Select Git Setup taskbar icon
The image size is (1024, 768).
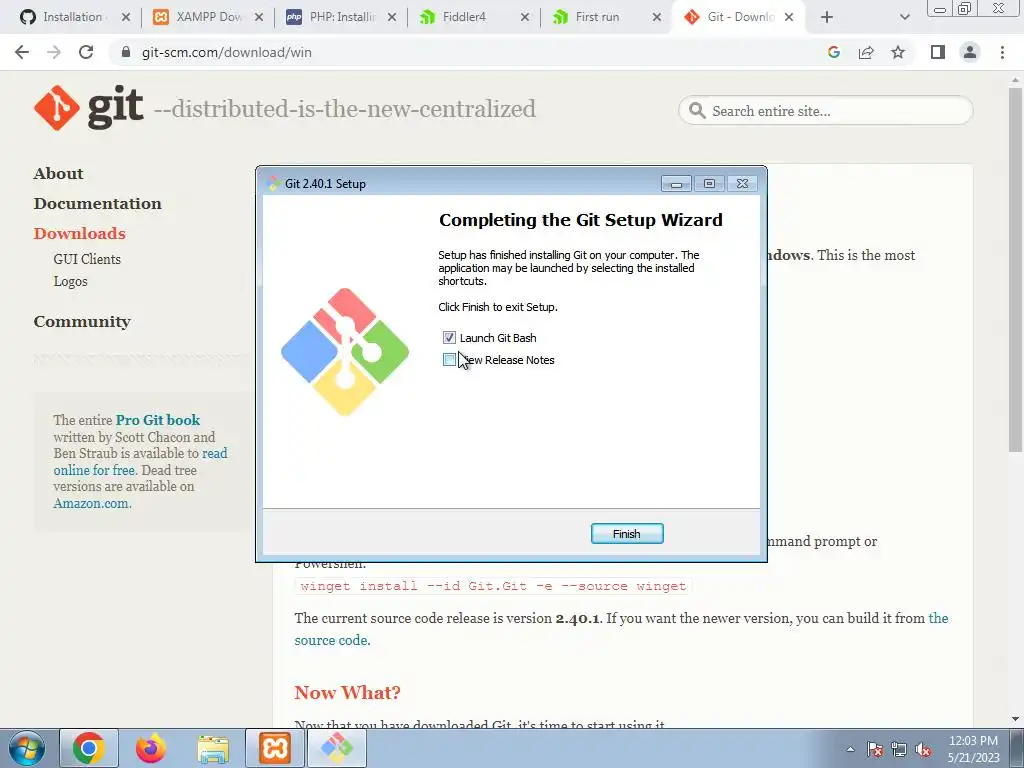336,748
